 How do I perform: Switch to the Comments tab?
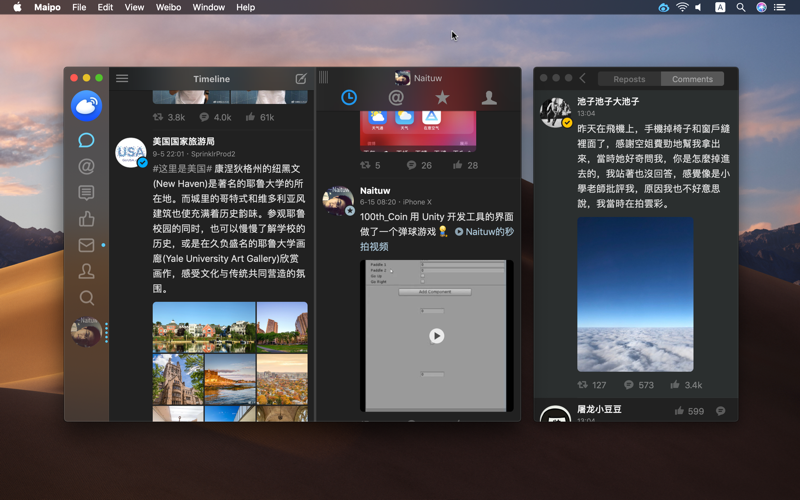[692, 79]
